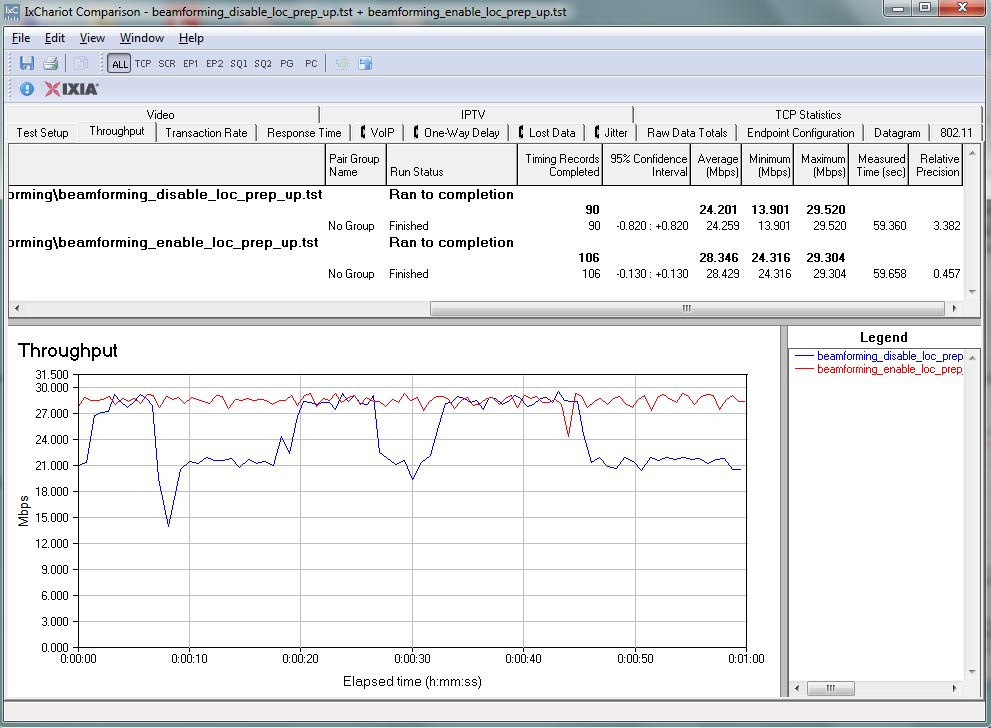Click the 24.259 average value cell
The height and width of the screenshot is (728, 991).
[x=722, y=226]
